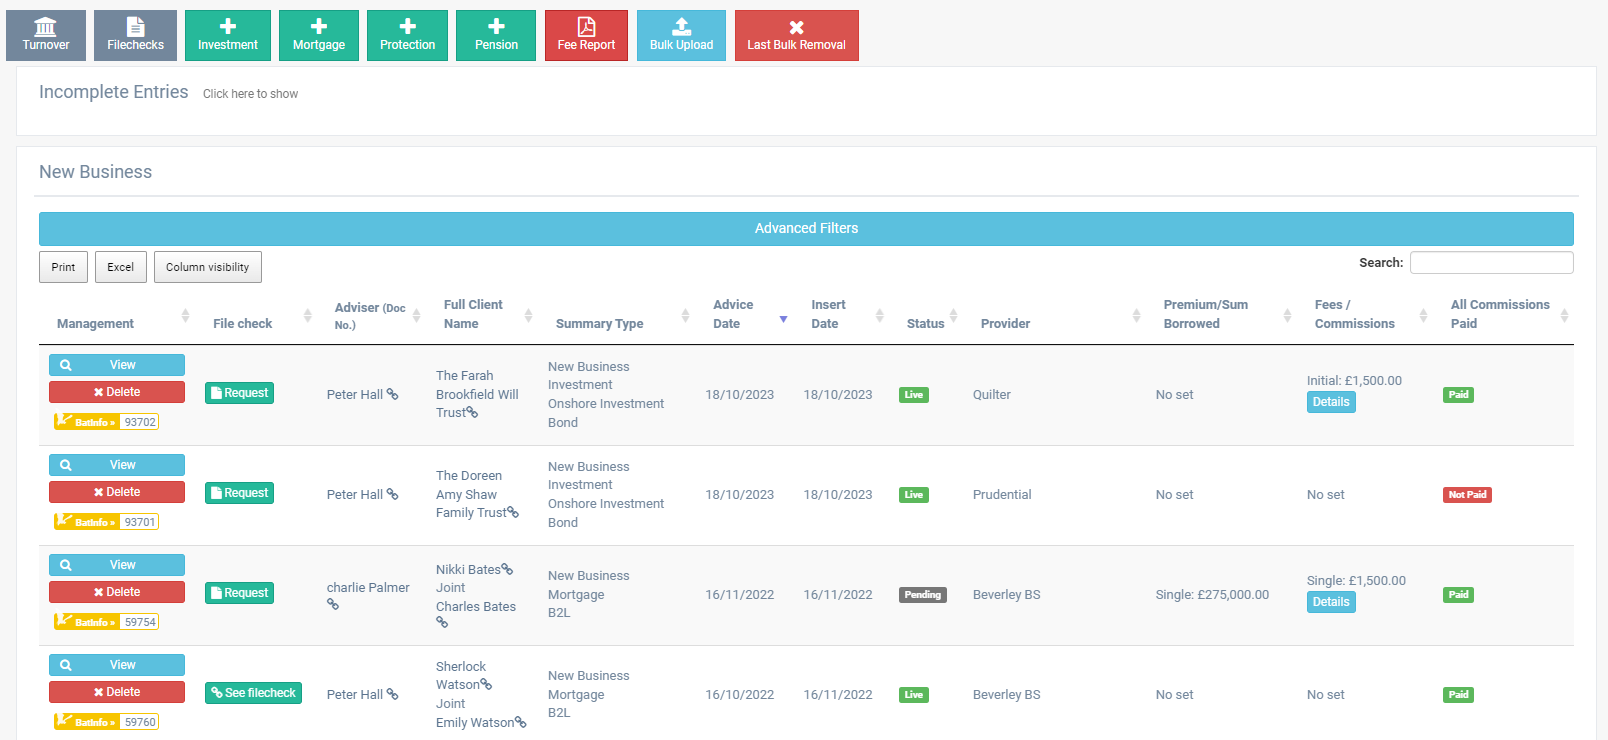
Task: Focus the Search input field
Action: click(x=1491, y=262)
